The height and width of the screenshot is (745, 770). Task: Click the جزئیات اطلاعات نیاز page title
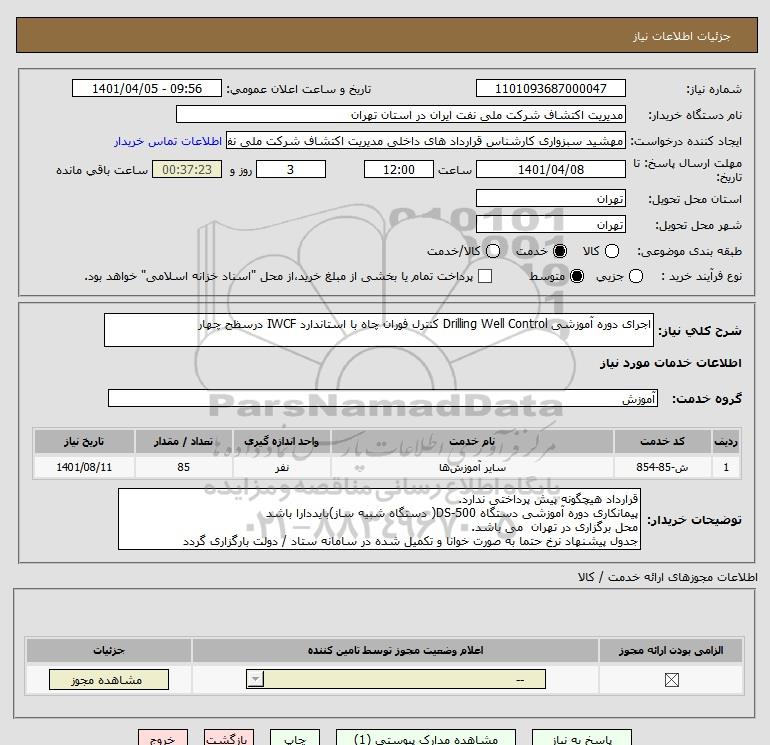(682, 36)
